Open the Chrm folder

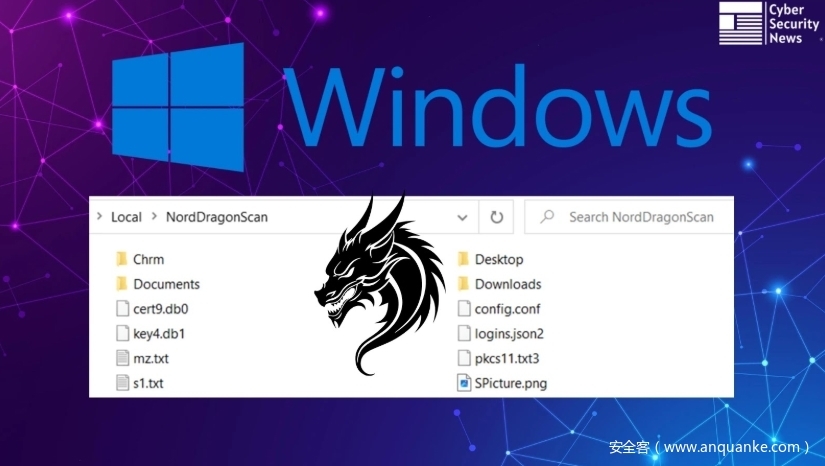coord(147,259)
